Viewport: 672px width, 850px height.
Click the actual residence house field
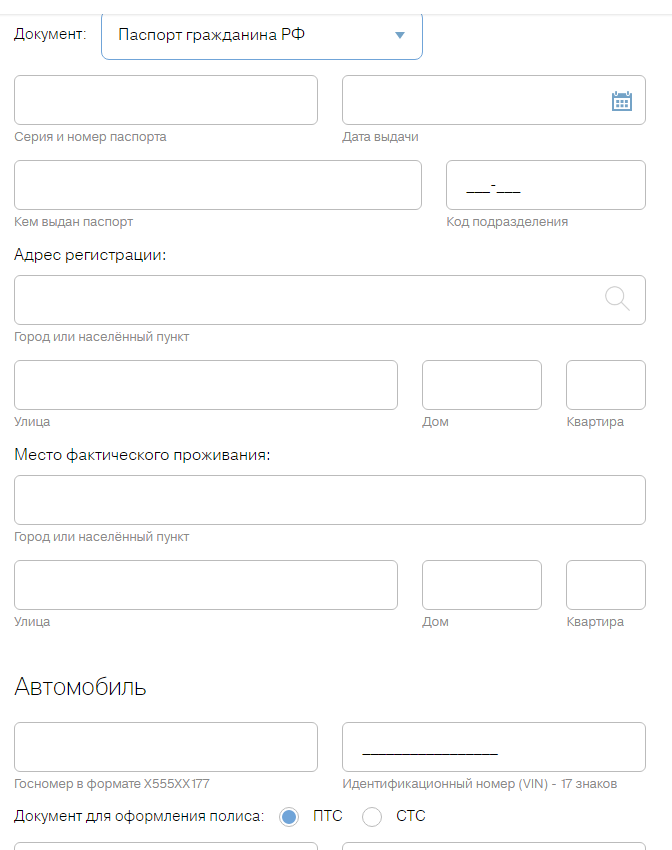click(x=482, y=585)
